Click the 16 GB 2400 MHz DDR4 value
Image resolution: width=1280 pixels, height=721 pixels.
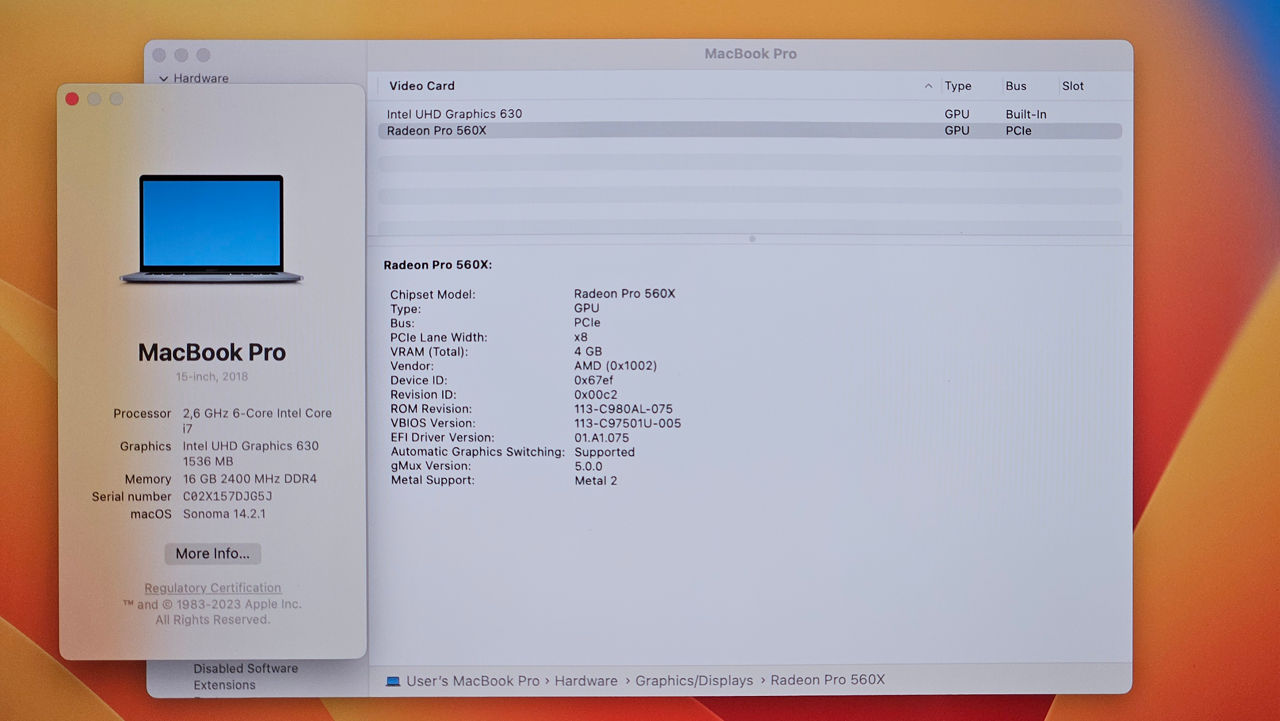[x=250, y=479]
